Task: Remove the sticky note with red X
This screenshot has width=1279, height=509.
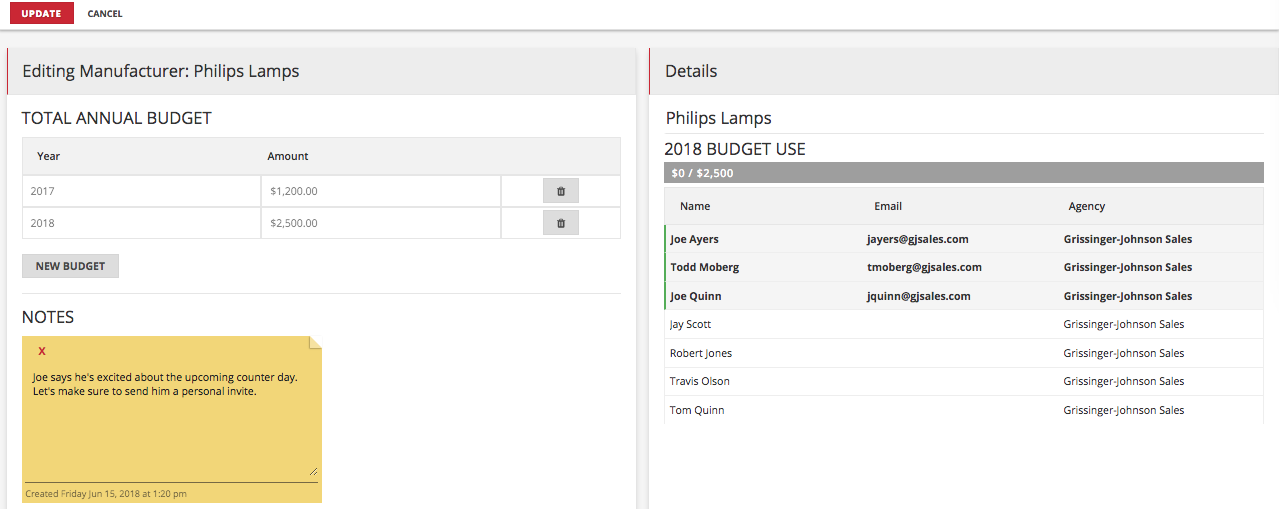Action: [42, 351]
